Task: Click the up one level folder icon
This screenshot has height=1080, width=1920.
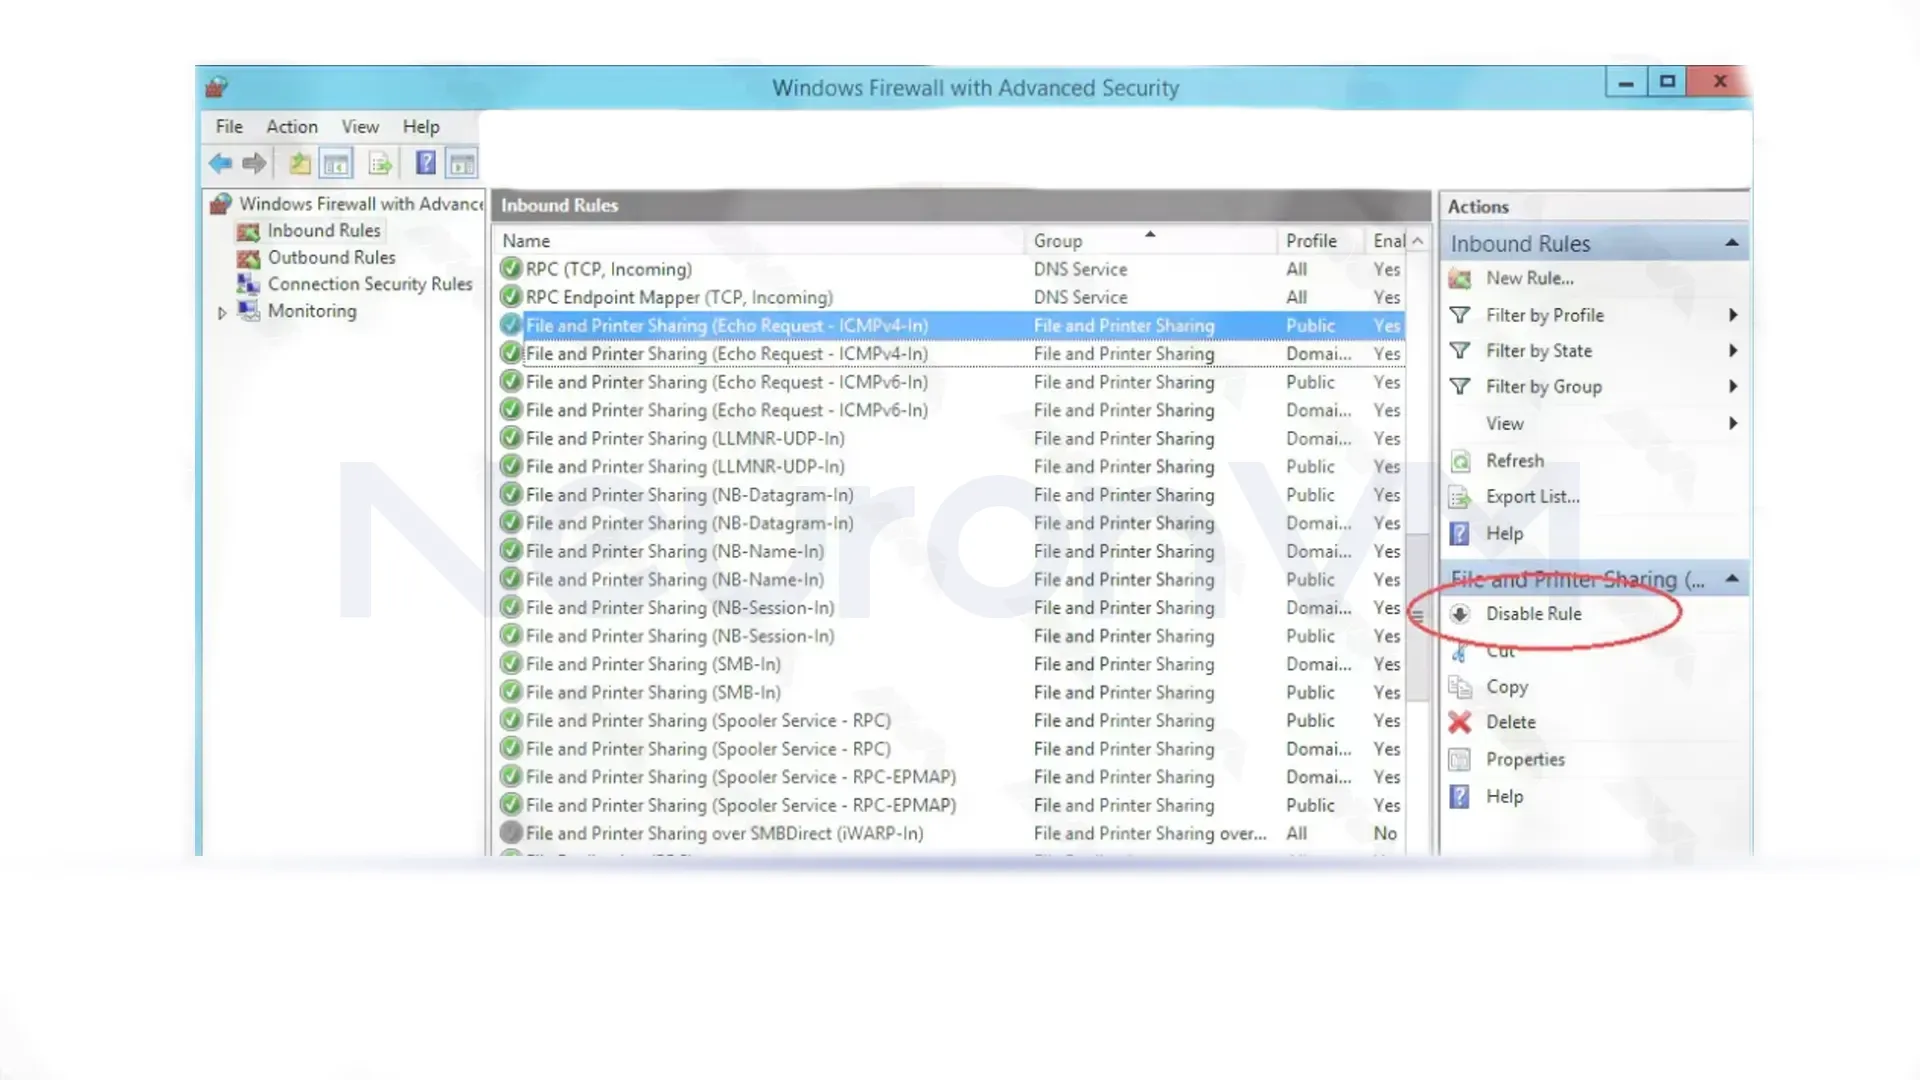Action: [x=299, y=163]
